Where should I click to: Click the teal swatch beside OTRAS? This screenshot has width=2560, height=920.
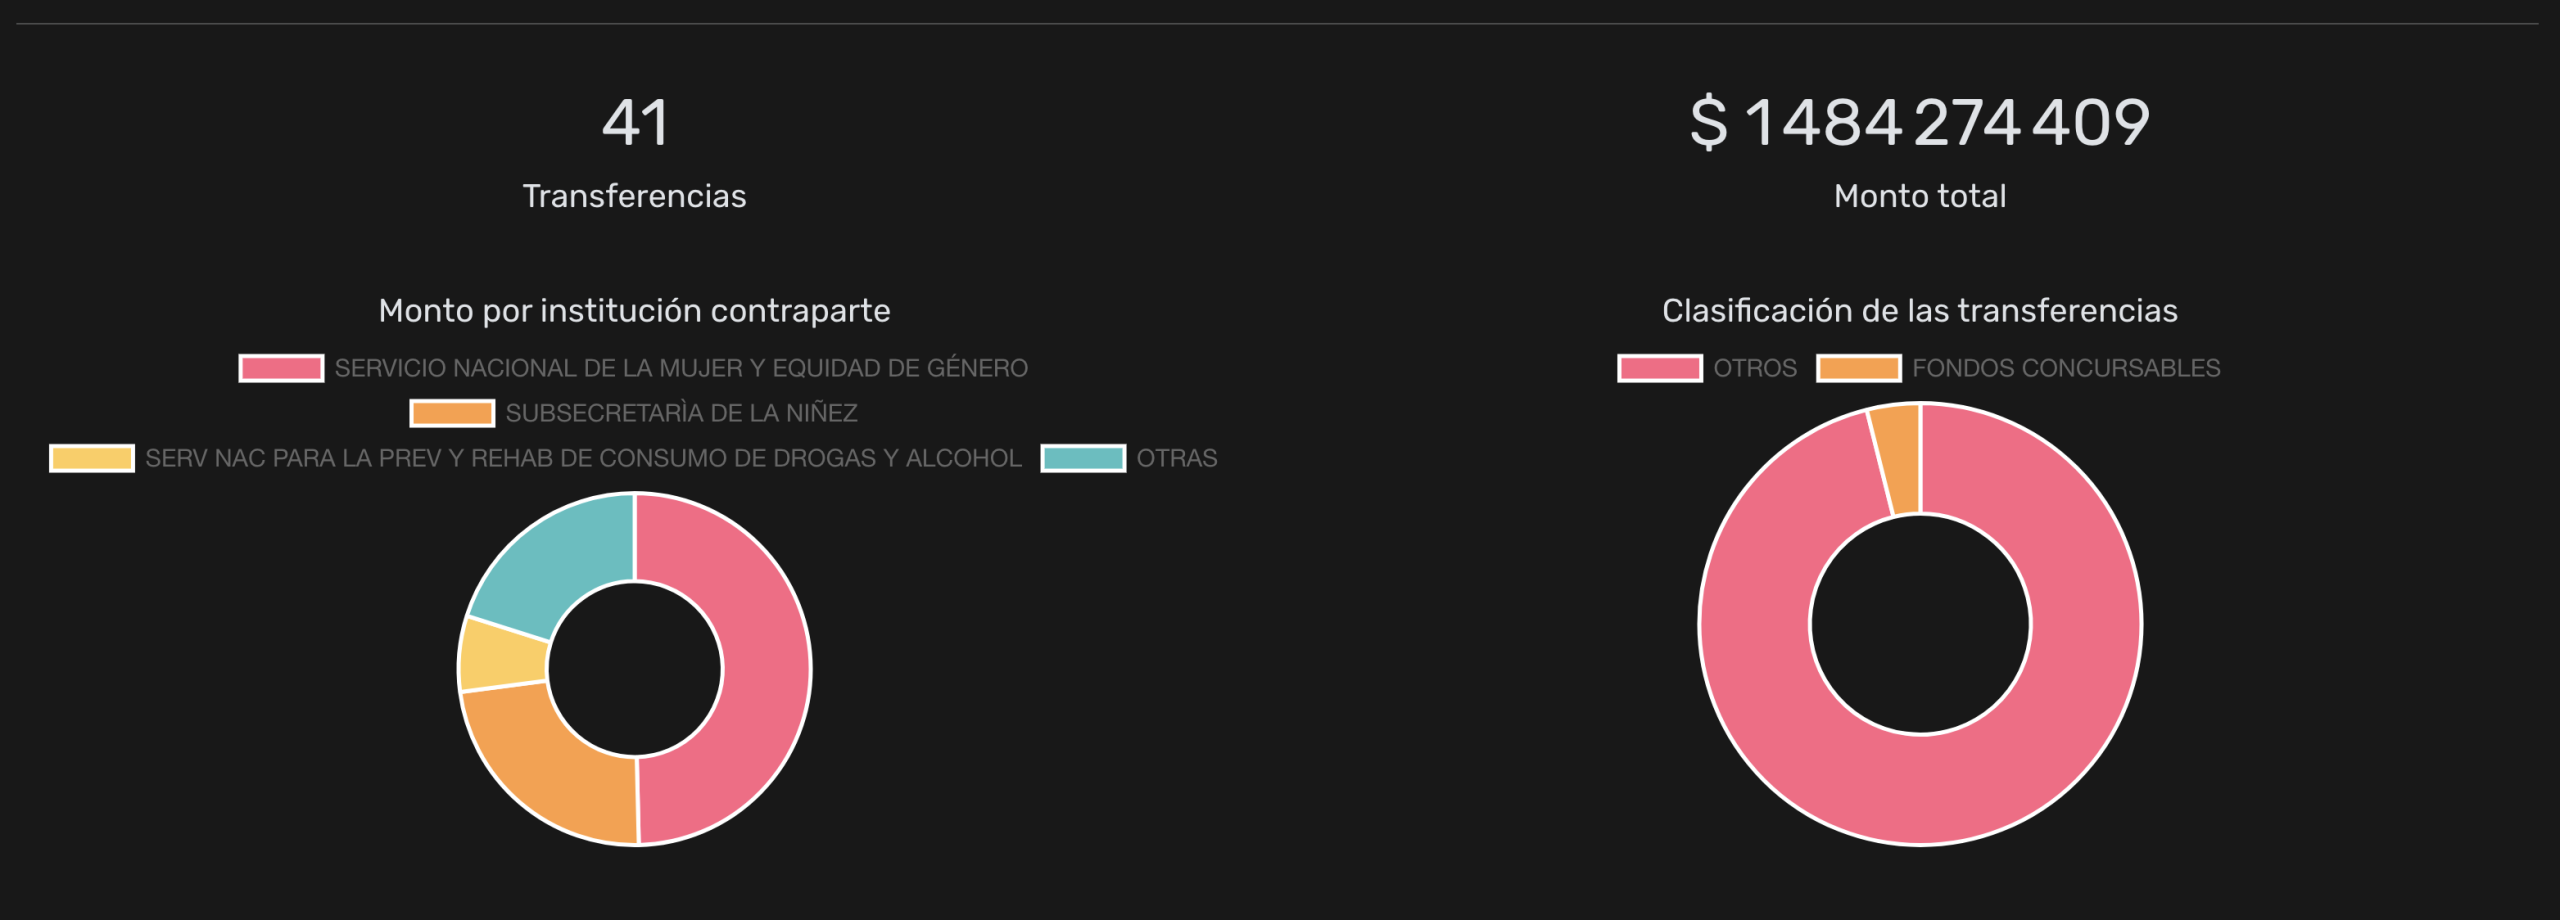tap(1083, 458)
